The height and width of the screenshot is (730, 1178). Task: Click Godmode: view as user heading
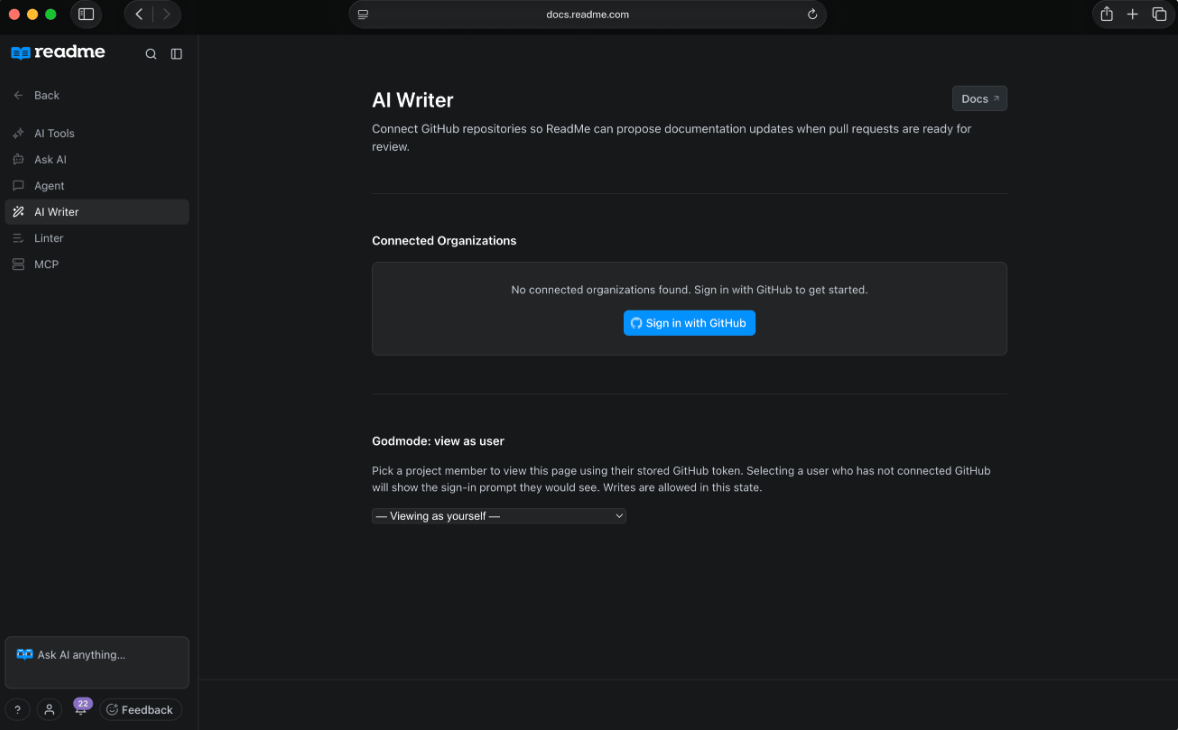click(x=438, y=441)
